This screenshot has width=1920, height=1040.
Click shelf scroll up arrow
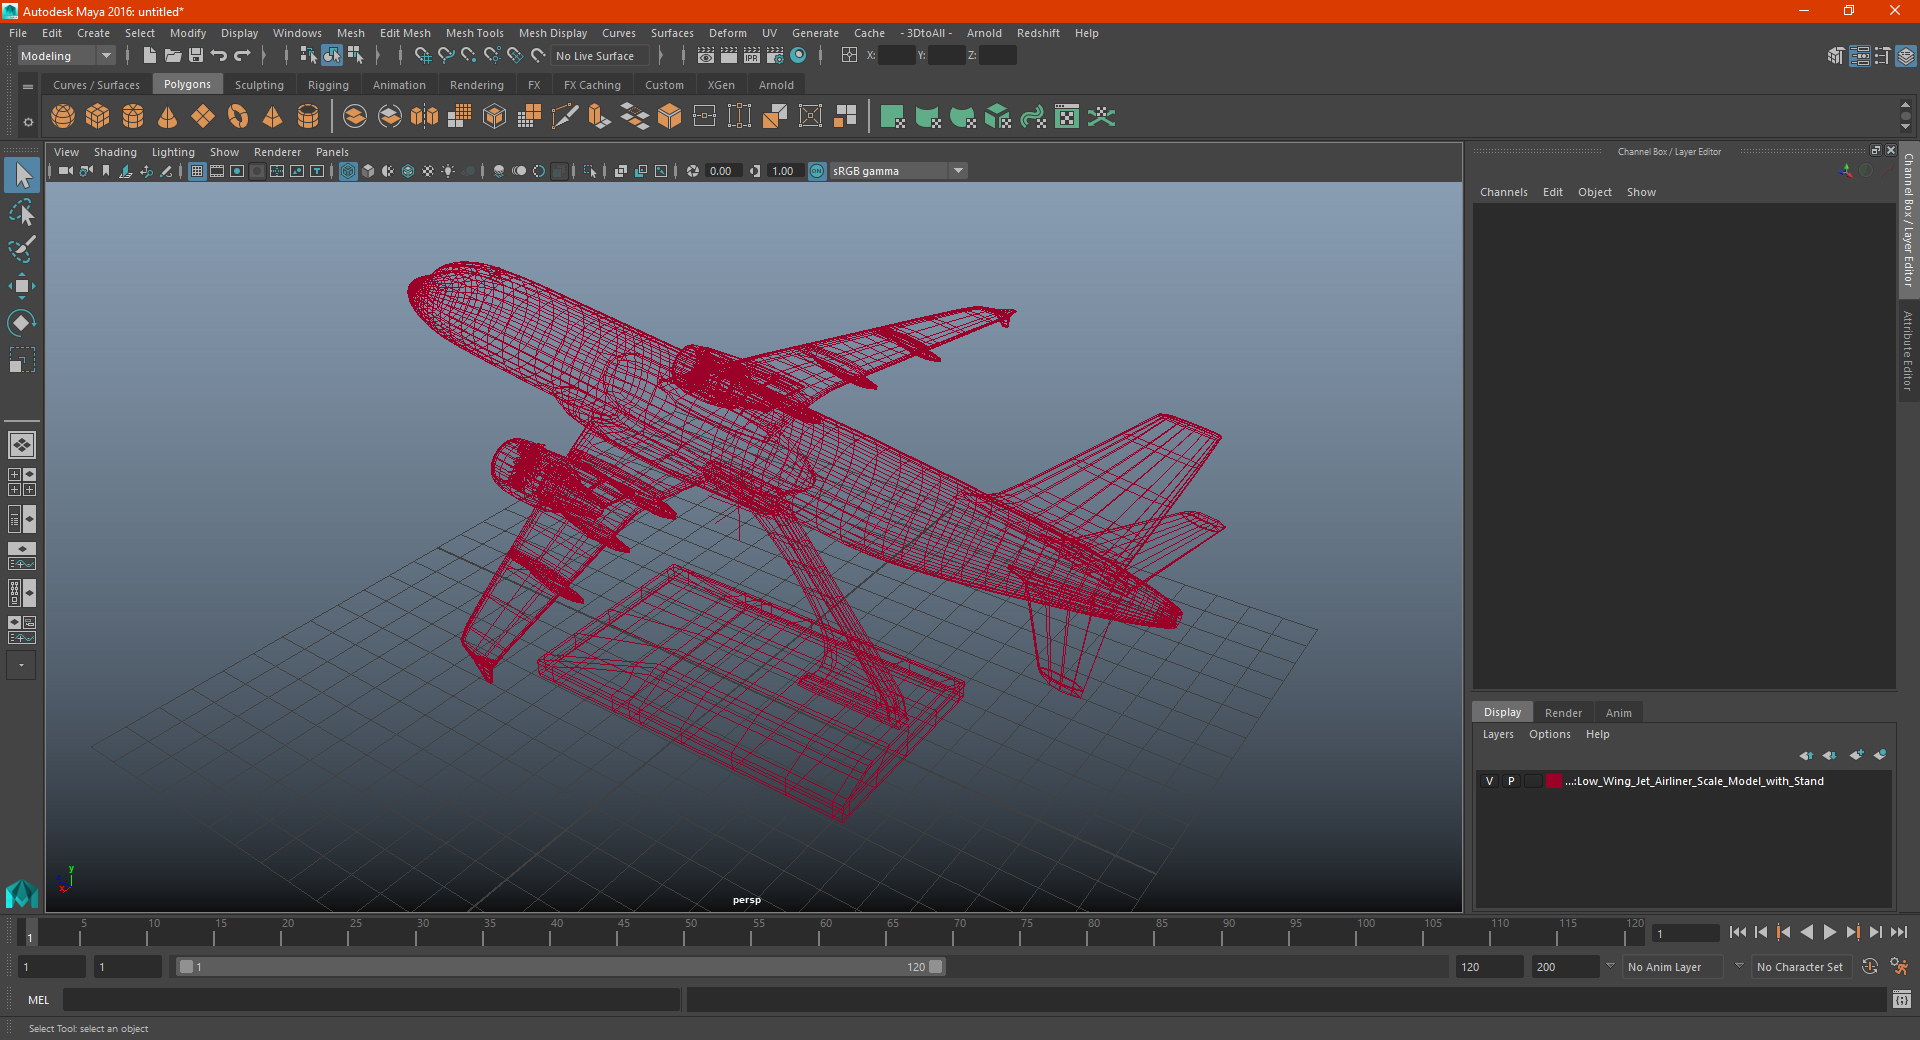(1905, 104)
